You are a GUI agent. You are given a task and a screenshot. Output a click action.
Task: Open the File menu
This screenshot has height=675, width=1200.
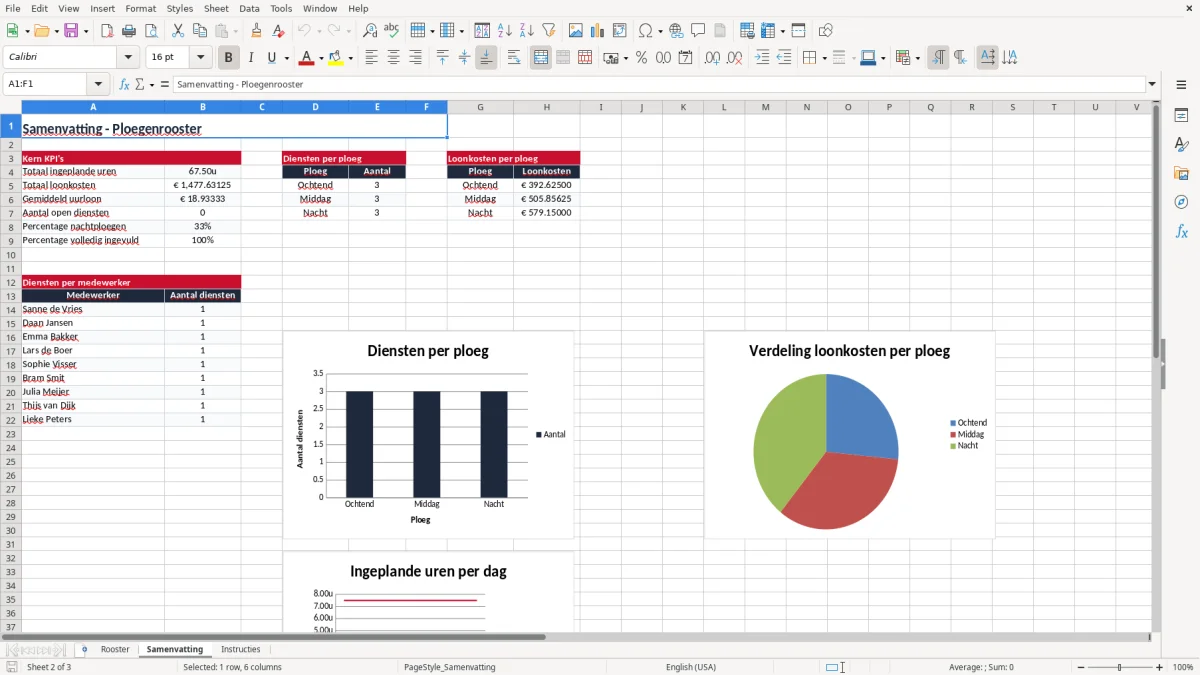[x=13, y=8]
